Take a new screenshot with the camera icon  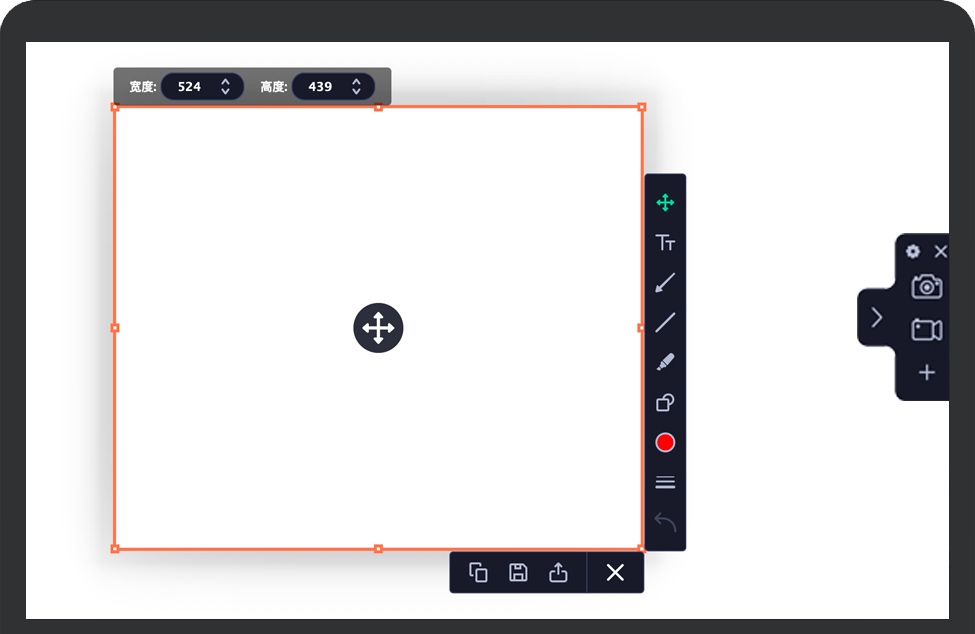(926, 286)
